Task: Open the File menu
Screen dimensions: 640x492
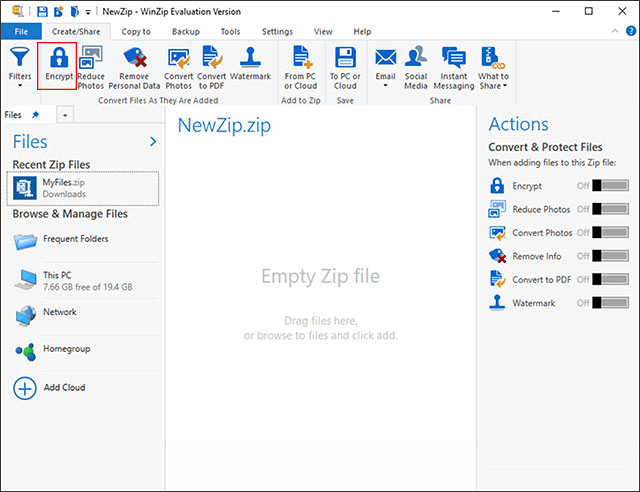Action: (x=20, y=31)
